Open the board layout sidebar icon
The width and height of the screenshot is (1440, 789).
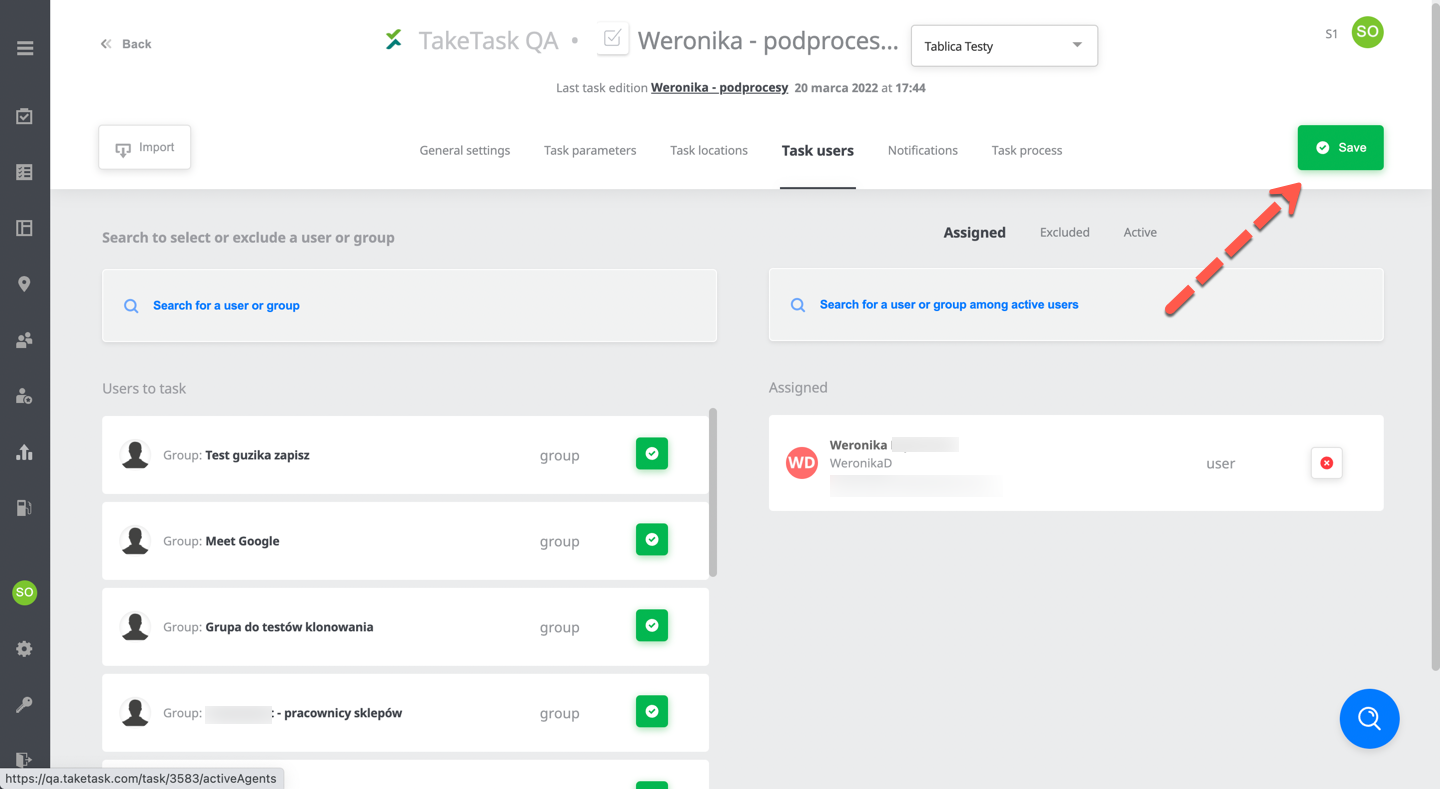pyautogui.click(x=25, y=228)
